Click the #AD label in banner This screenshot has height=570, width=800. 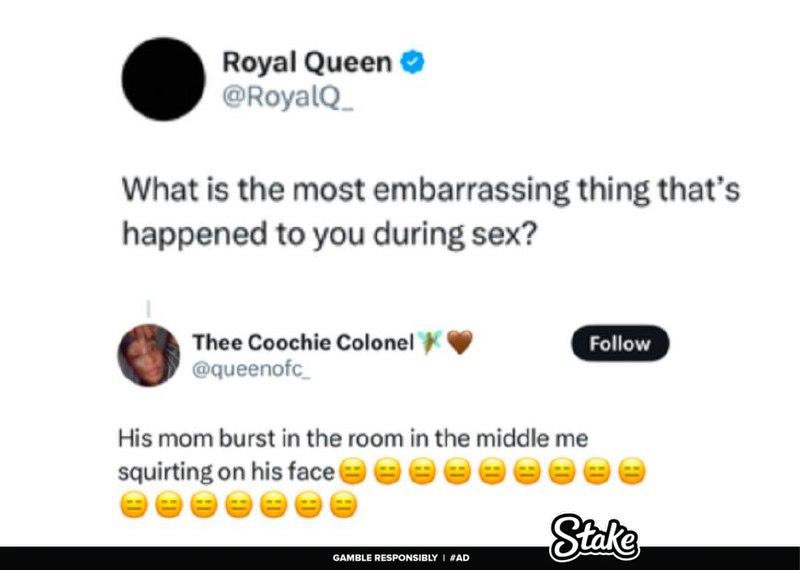point(461,558)
